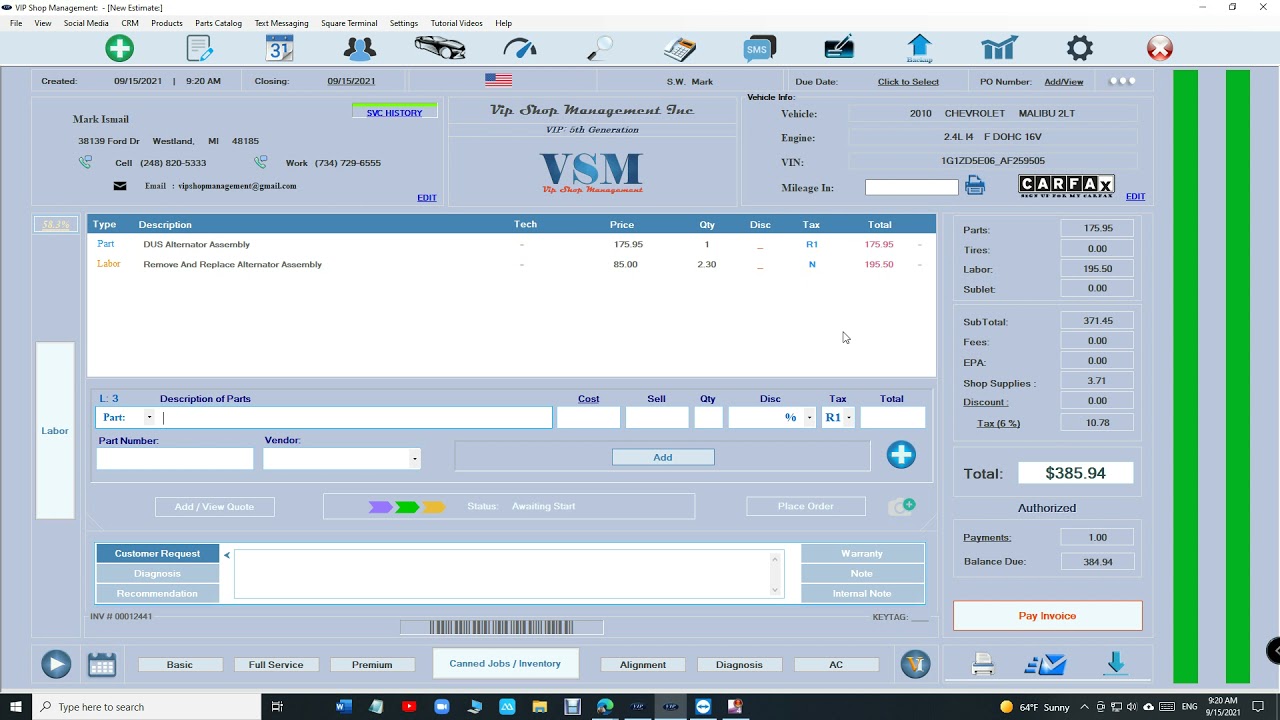Open the reports bar chart icon

pyautogui.click(x=999, y=48)
